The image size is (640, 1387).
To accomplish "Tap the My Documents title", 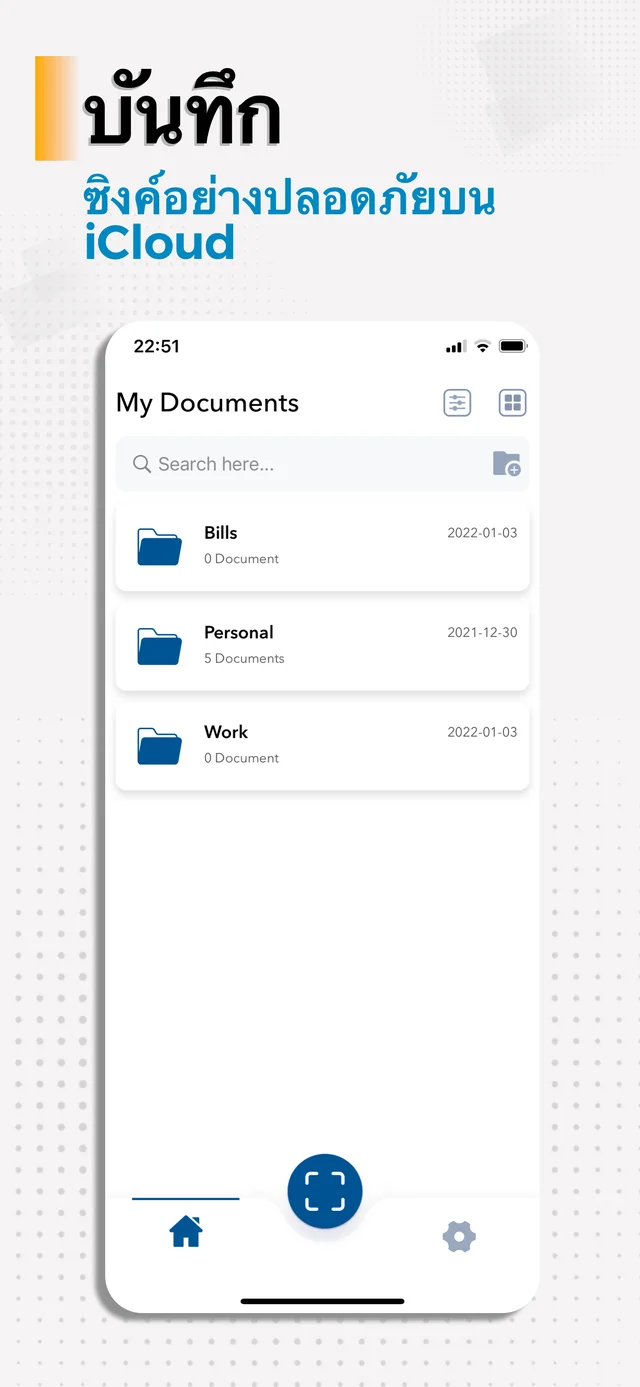I will [208, 403].
